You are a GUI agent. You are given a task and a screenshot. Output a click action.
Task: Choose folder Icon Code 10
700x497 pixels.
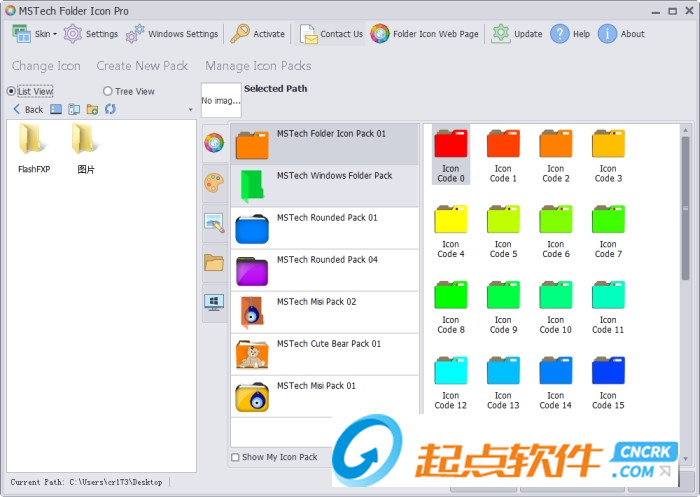pos(556,306)
